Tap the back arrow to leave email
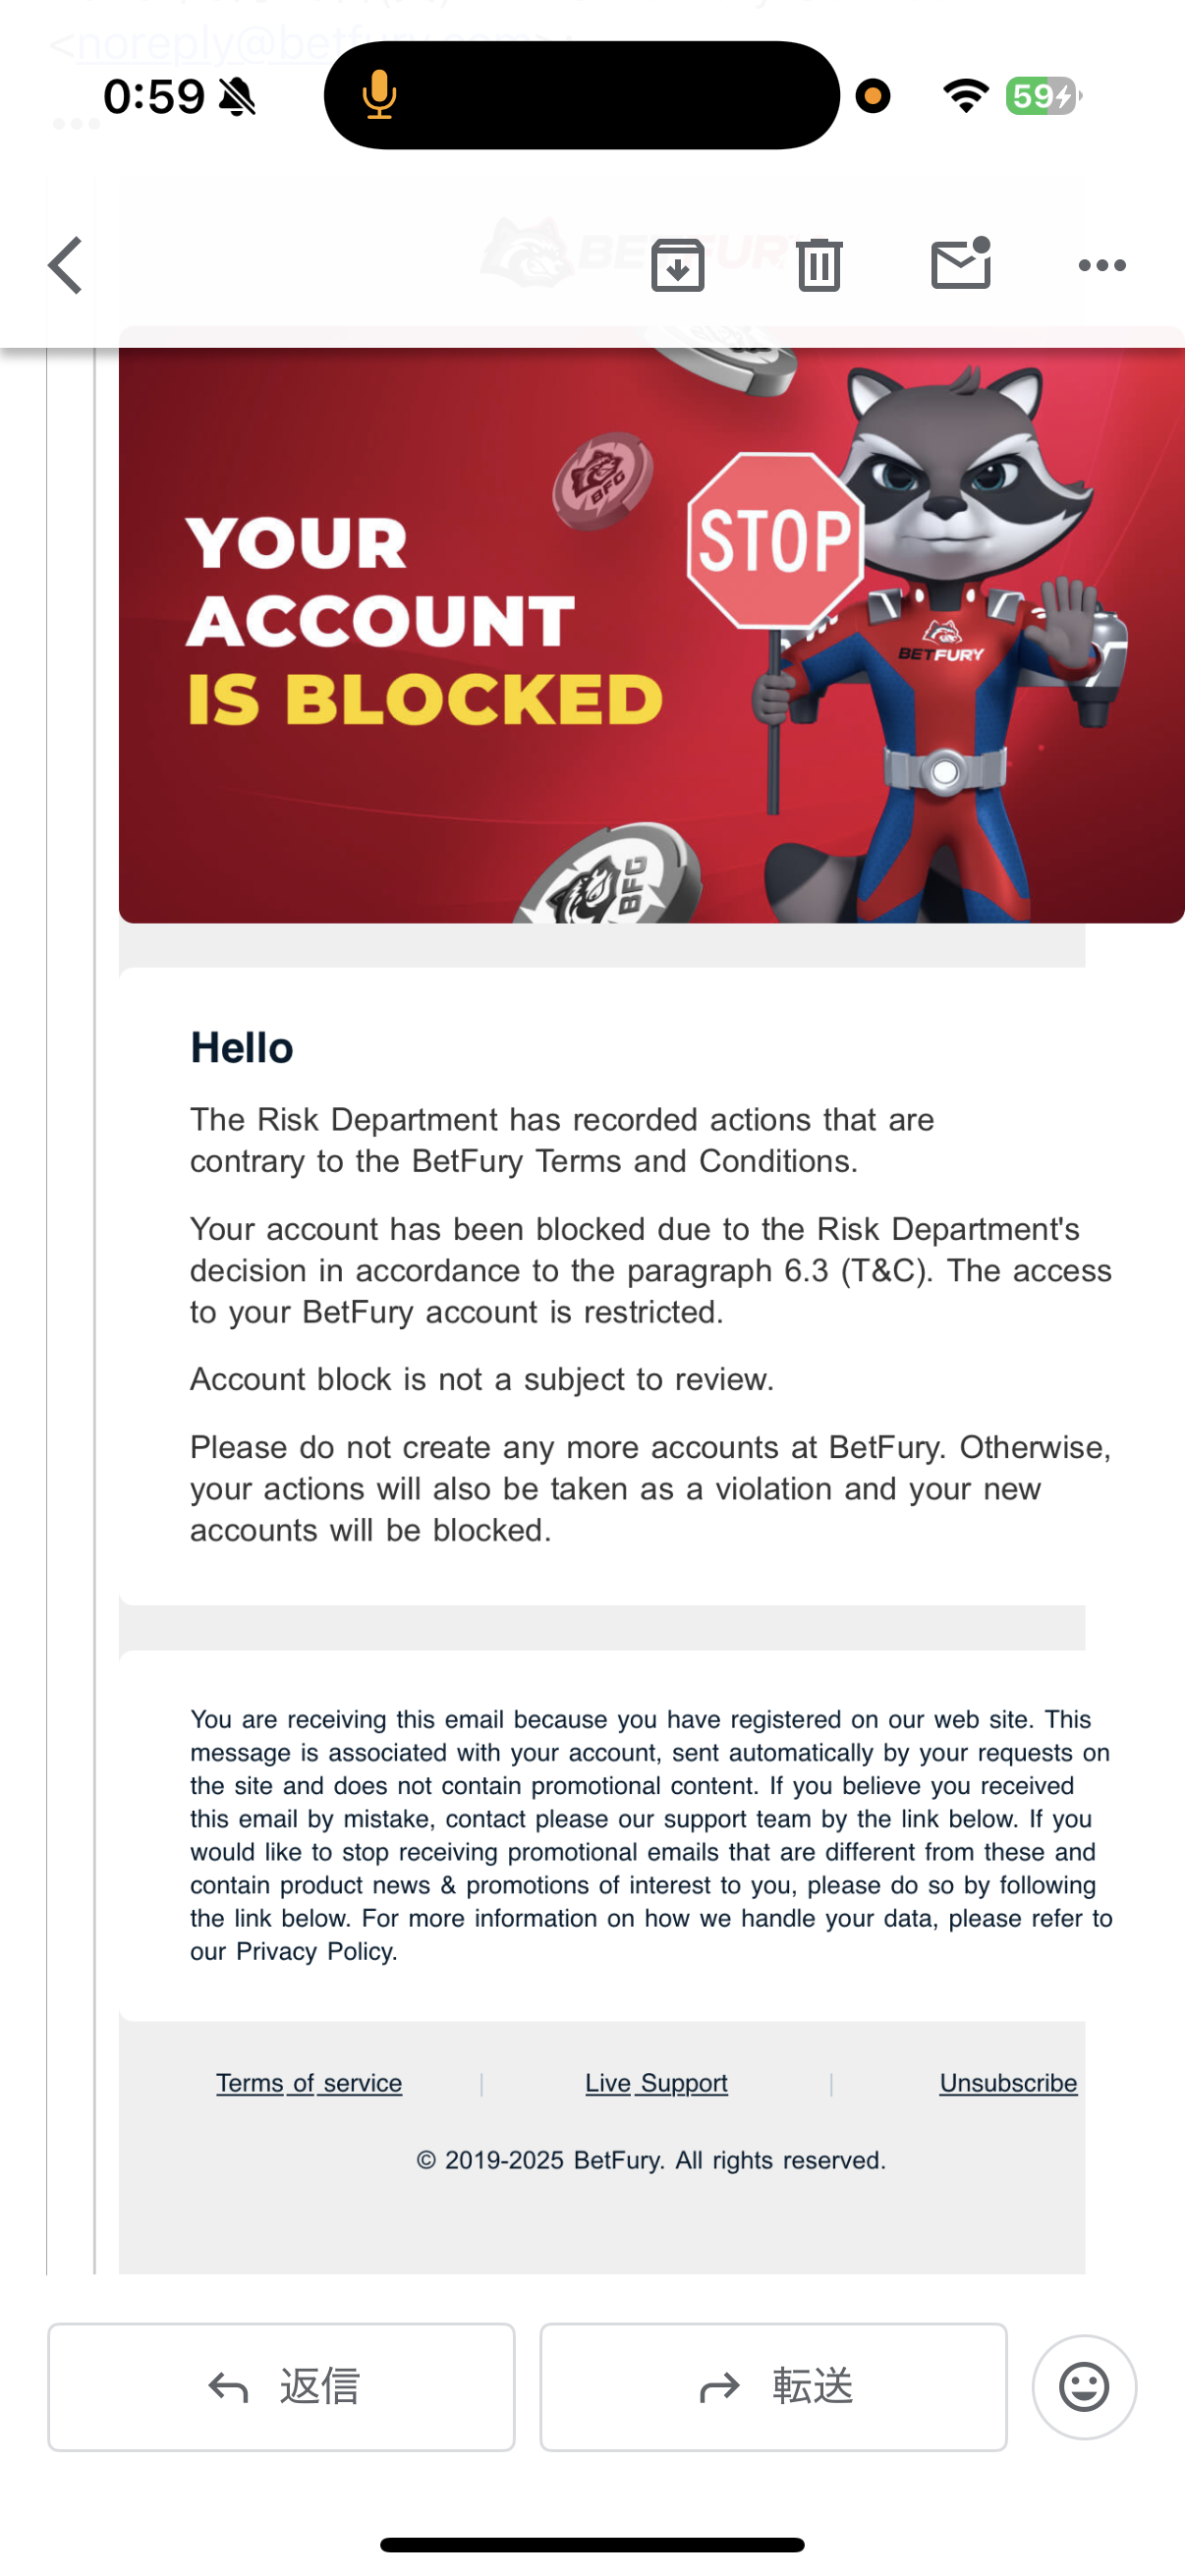This screenshot has height=2576, width=1185. click(x=66, y=265)
